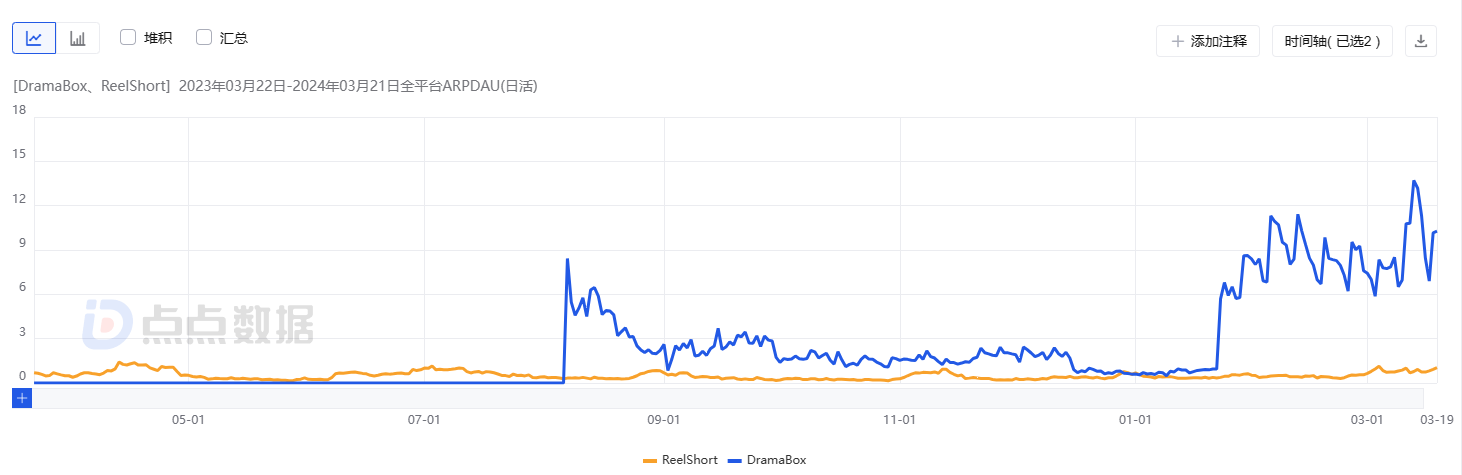Viewport: 1462px width, 475px height.
Task: Pick the 11-01 x-axis date label
Action: (901, 421)
